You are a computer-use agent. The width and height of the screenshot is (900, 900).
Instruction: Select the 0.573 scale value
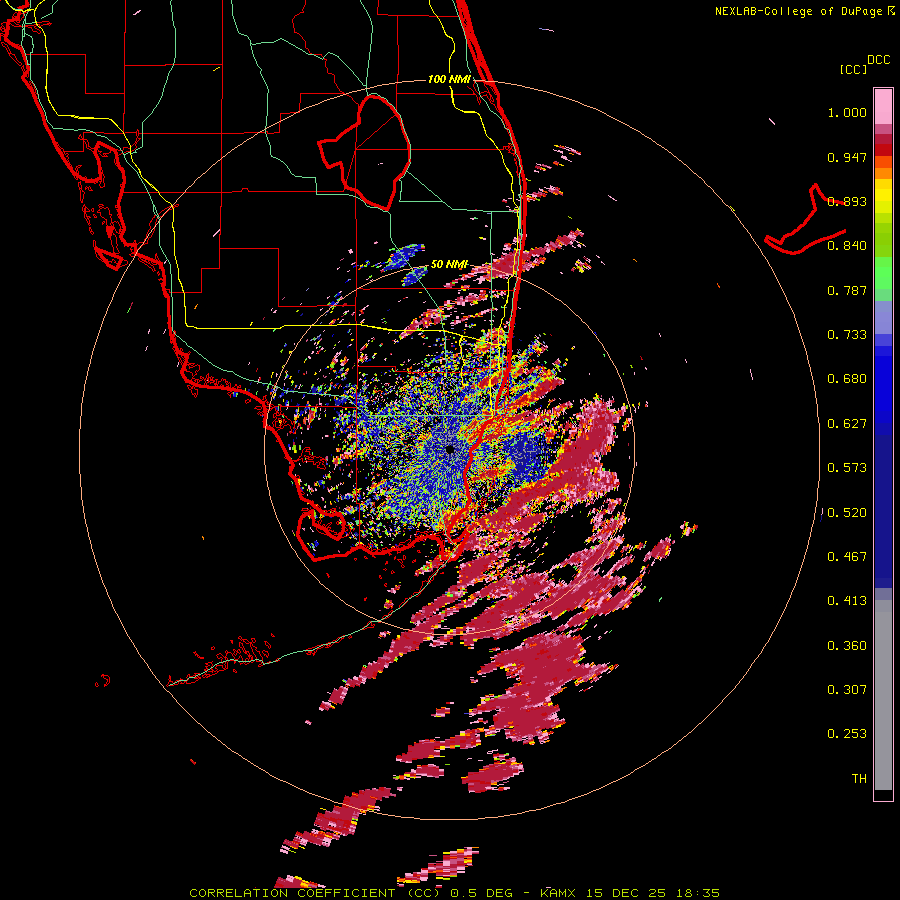click(x=847, y=468)
